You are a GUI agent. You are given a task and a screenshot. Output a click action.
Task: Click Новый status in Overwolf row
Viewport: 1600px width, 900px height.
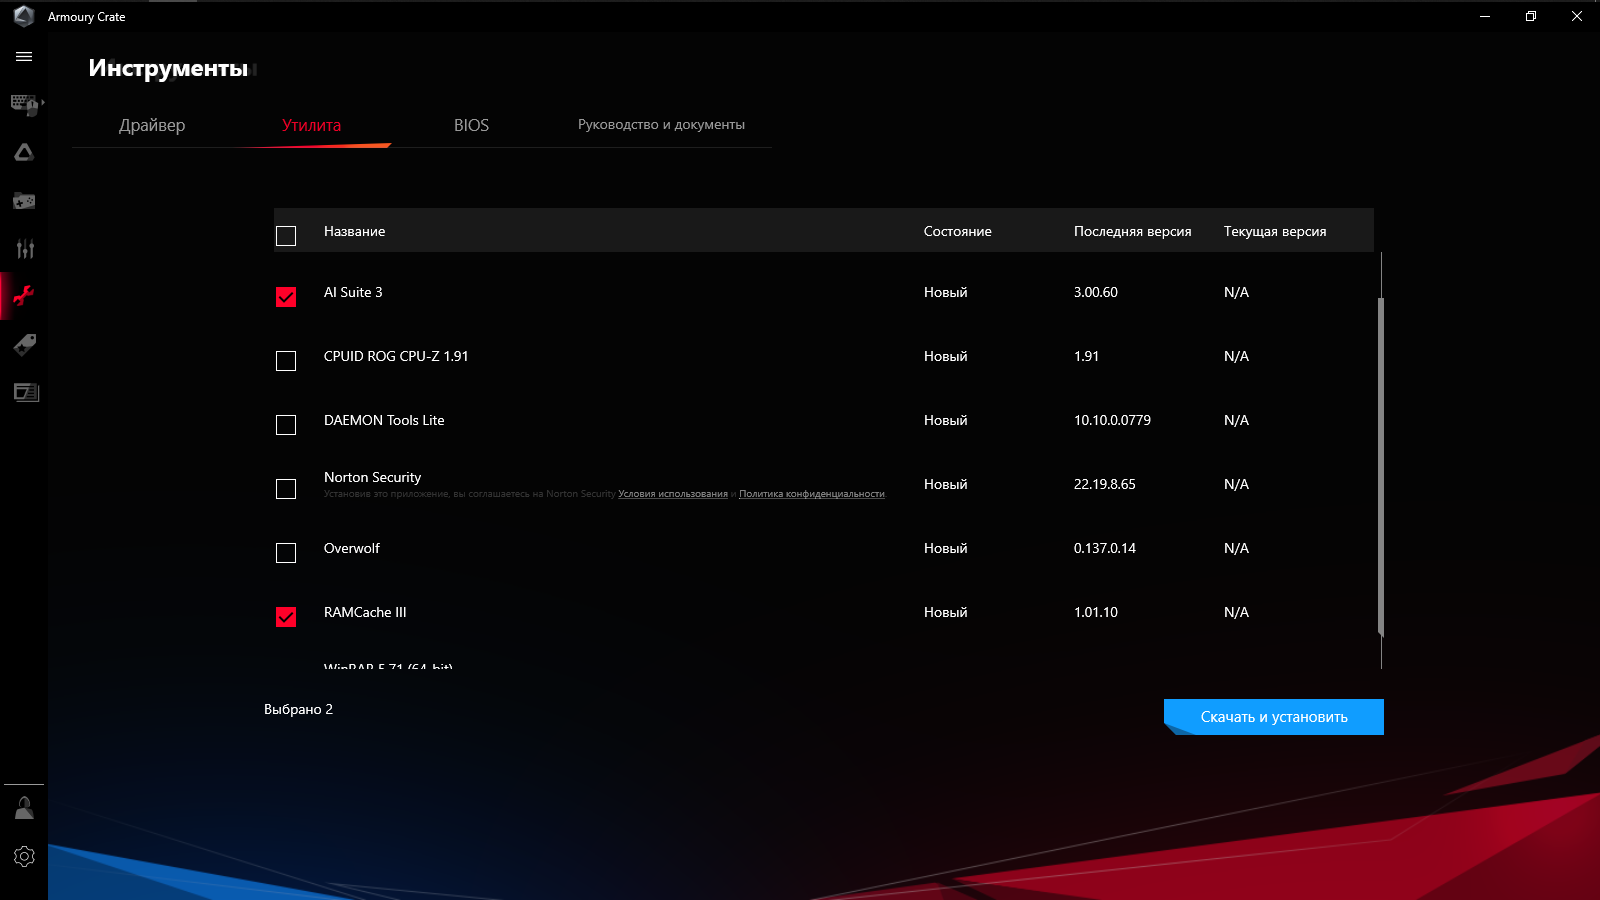point(946,548)
